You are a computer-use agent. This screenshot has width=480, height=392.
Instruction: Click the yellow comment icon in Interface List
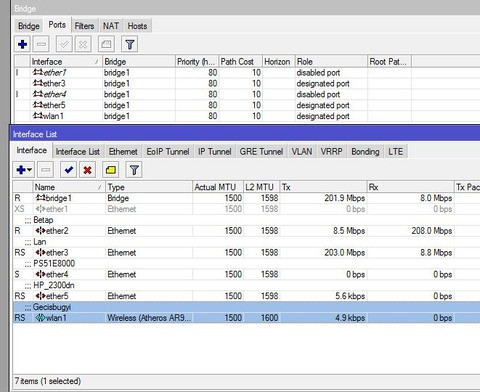(x=111, y=170)
